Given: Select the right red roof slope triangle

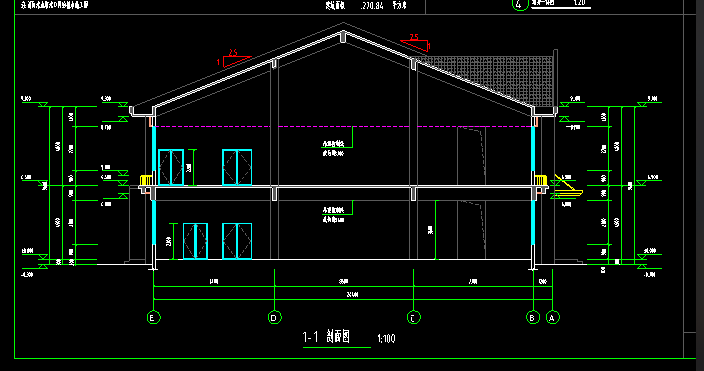Looking at the screenshot, I should (x=416, y=43).
